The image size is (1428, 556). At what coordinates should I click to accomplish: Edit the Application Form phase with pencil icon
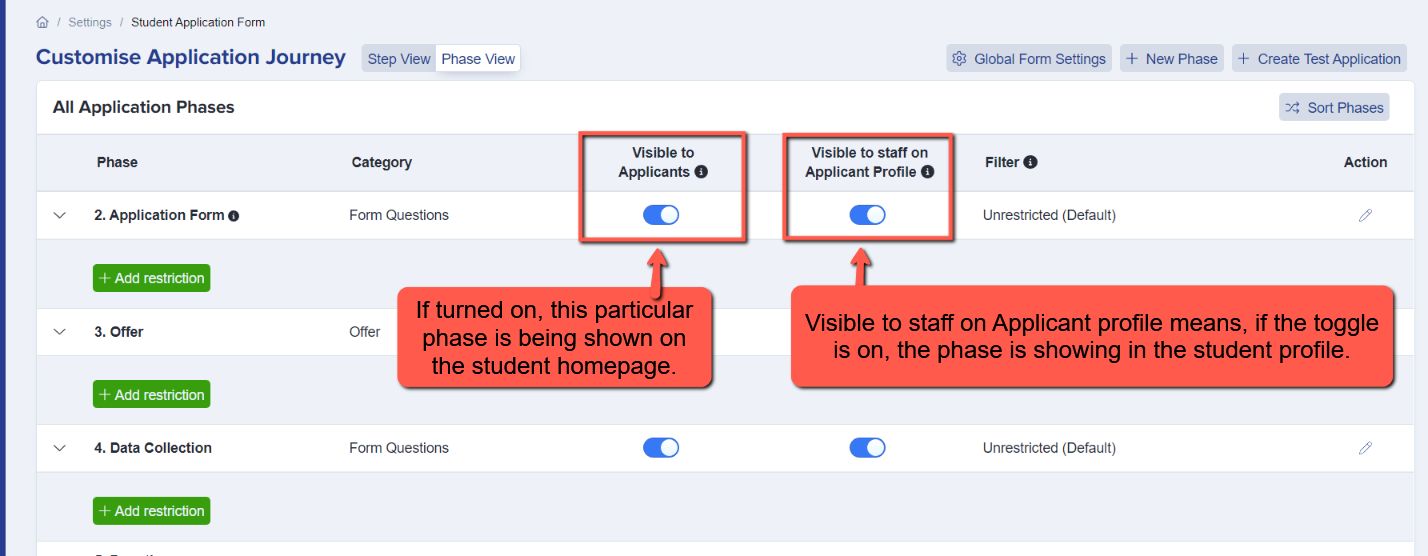(1365, 215)
